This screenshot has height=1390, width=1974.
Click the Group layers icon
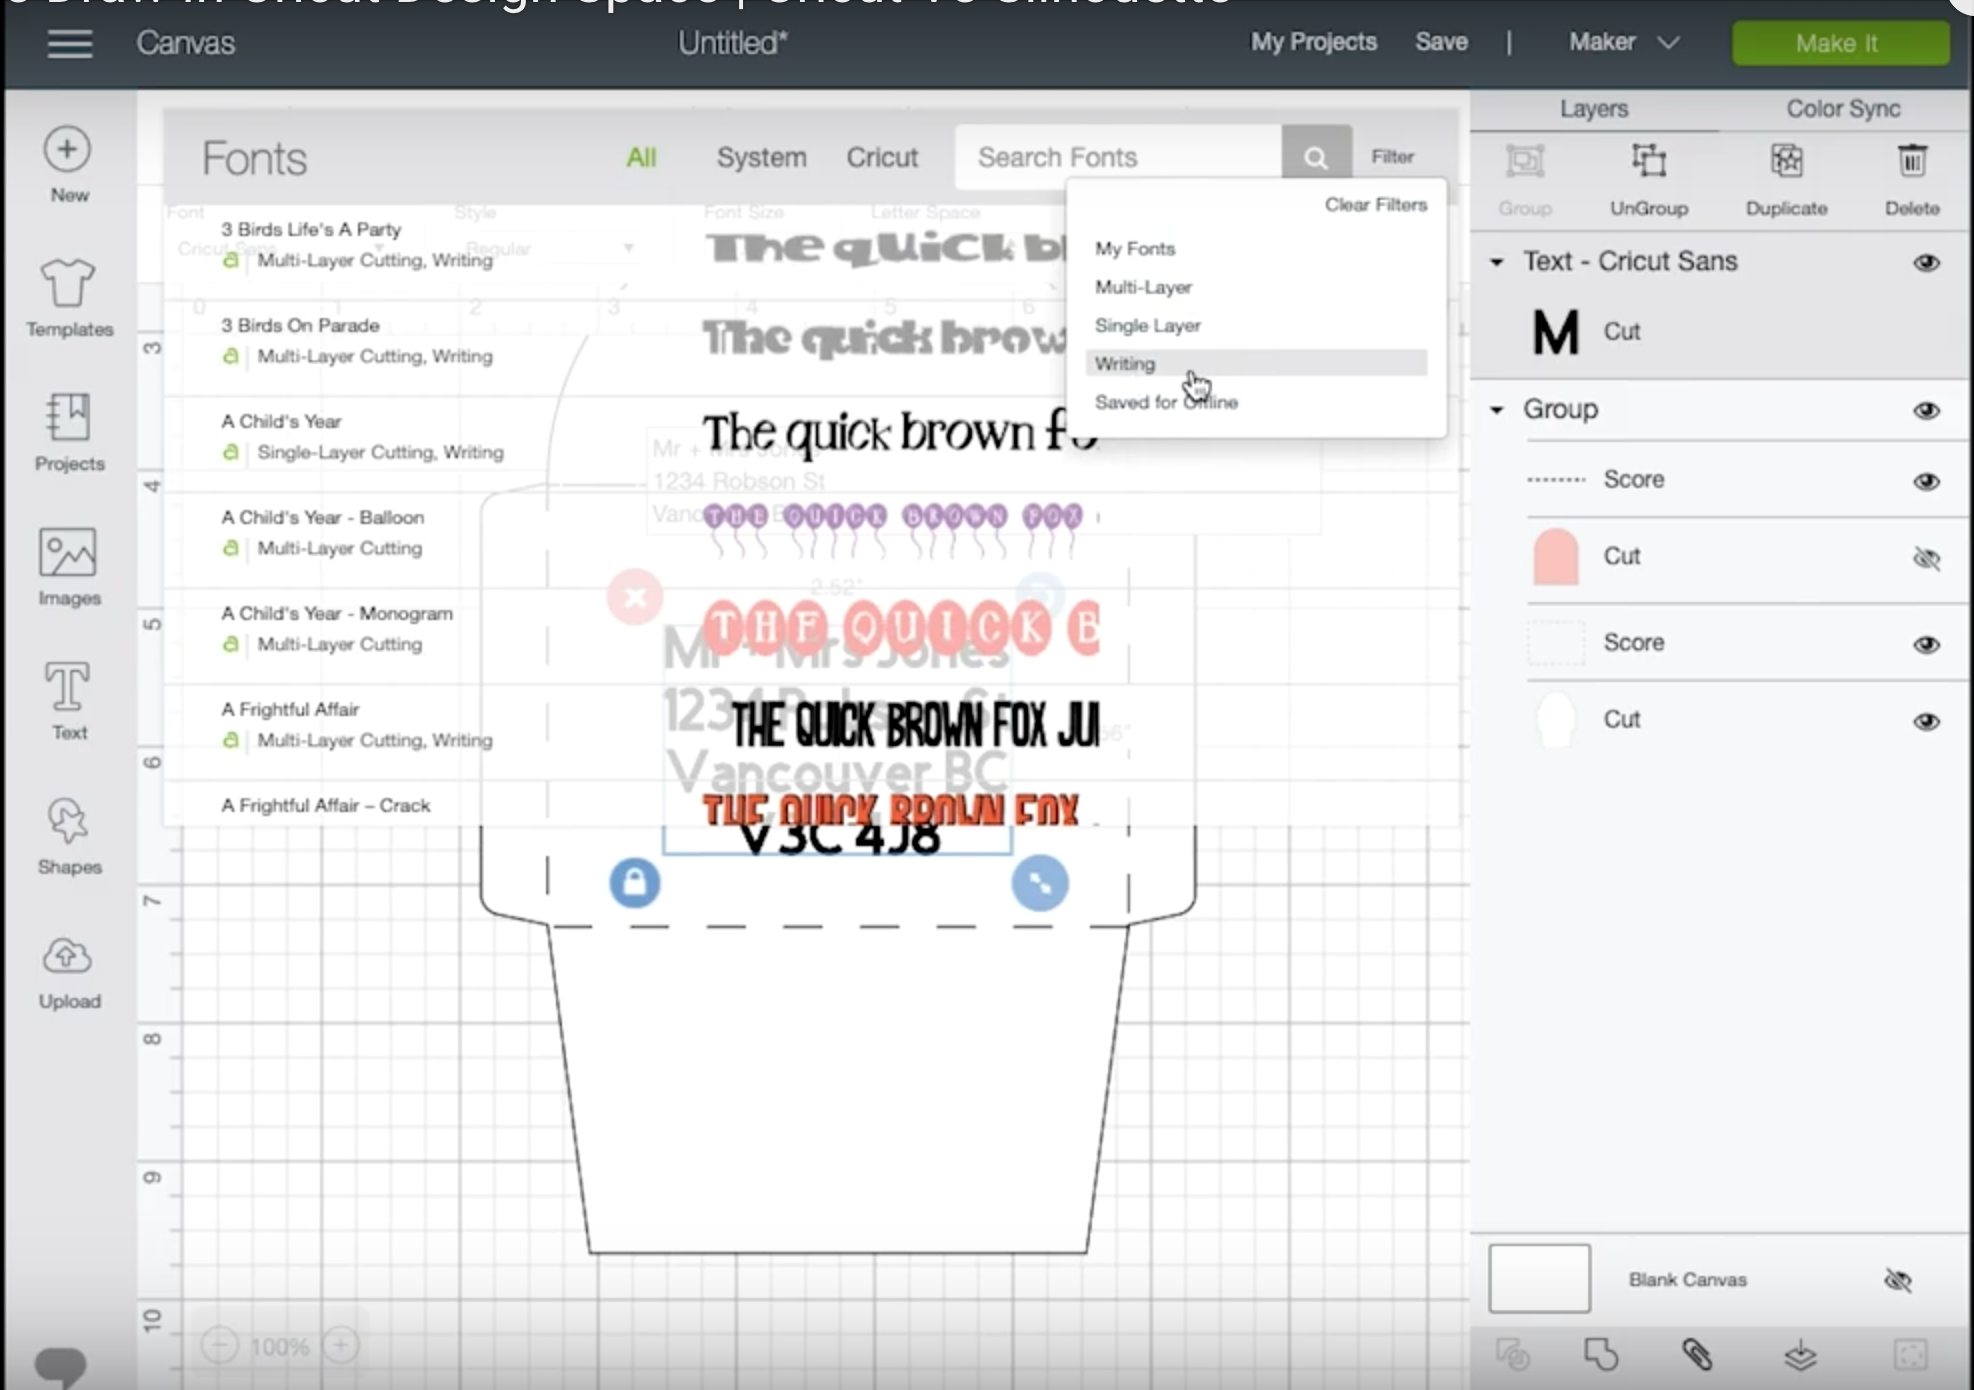(1525, 161)
